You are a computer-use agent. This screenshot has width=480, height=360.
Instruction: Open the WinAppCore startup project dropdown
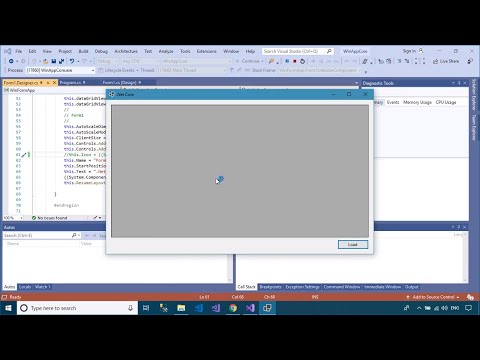[x=197, y=61]
